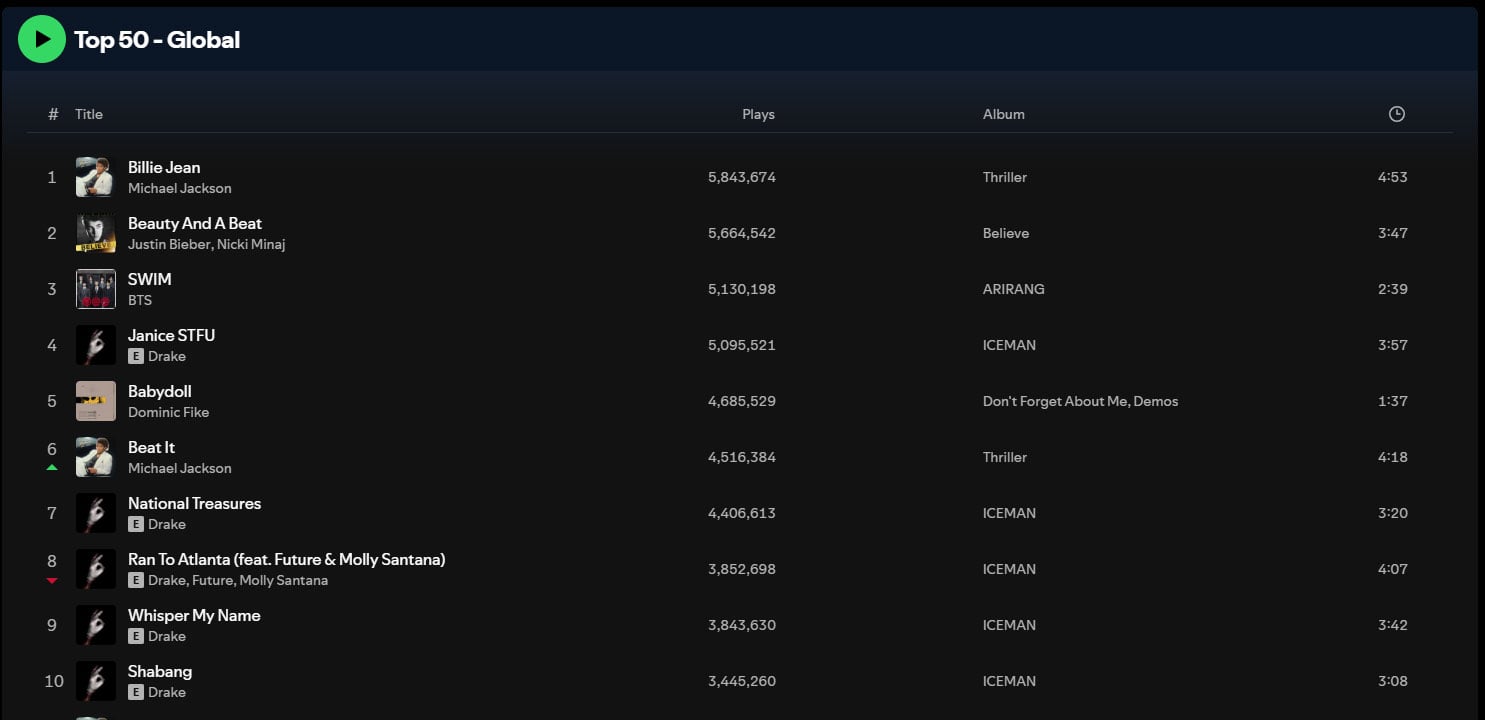This screenshot has width=1485, height=720.
Task: Click the 4:53 duration of Billie Jean
Action: pos(1393,177)
